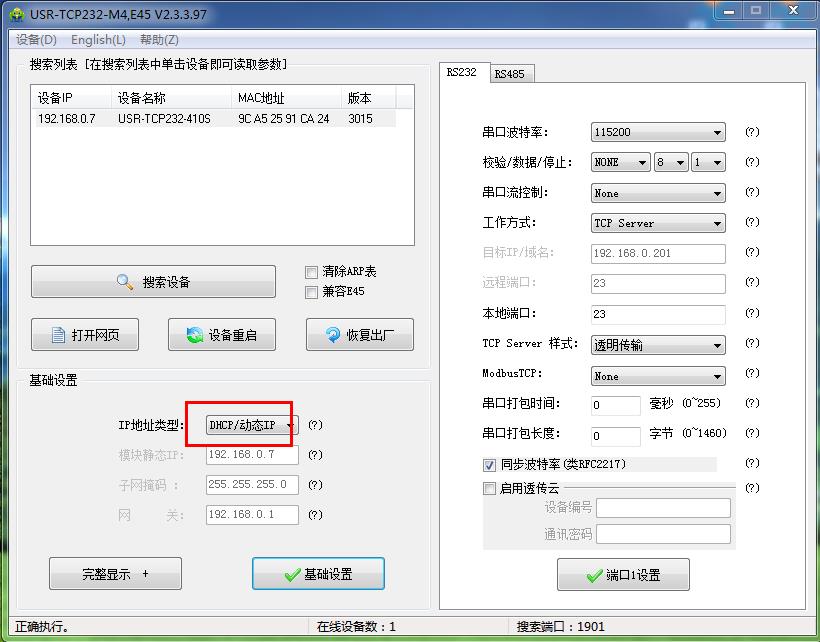Click the 完整显示 + button

tap(115, 574)
